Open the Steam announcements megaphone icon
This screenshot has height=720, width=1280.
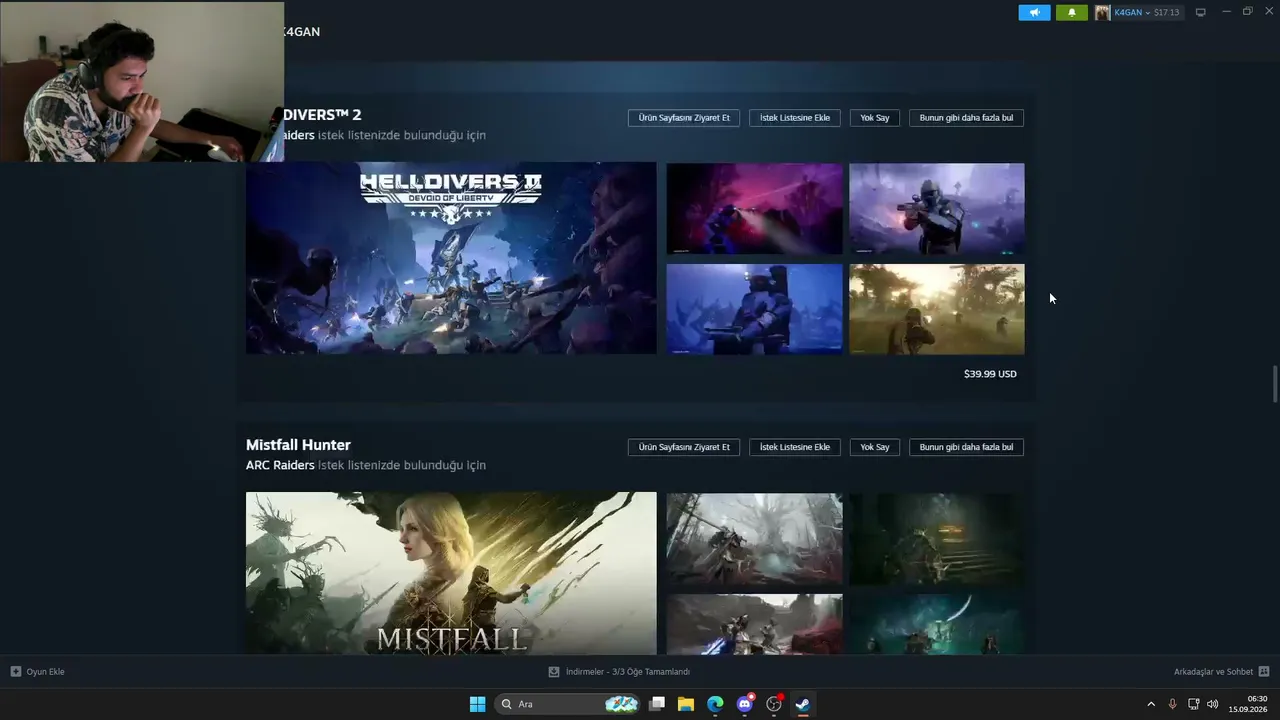[x=1034, y=12]
